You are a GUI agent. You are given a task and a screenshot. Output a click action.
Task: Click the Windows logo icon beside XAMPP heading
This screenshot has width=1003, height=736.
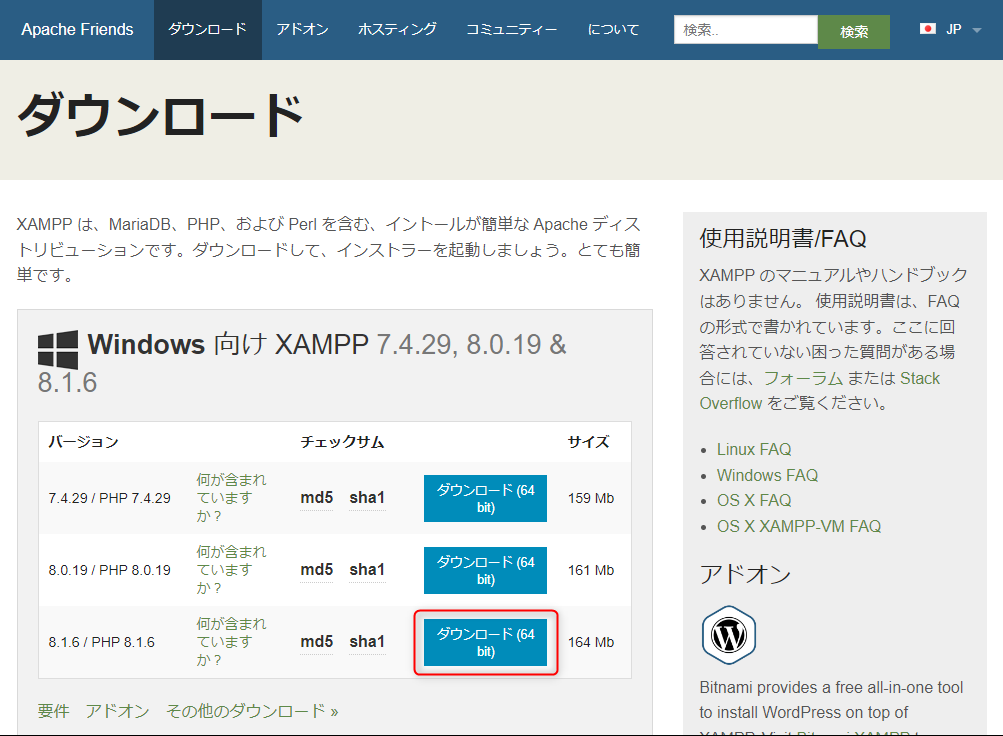(x=58, y=349)
